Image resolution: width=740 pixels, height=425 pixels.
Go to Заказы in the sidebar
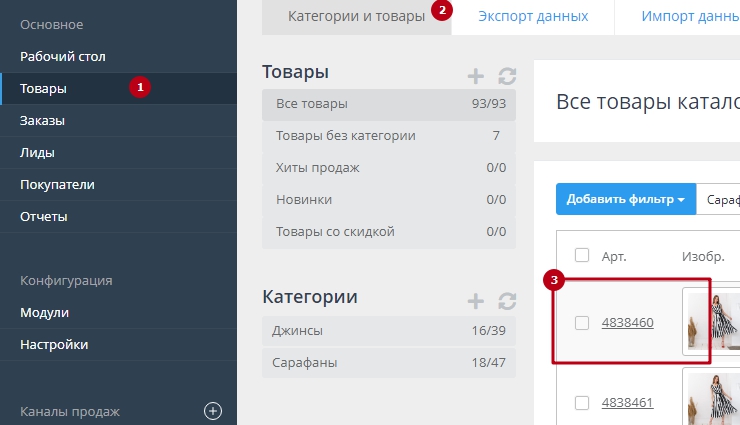tap(43, 121)
